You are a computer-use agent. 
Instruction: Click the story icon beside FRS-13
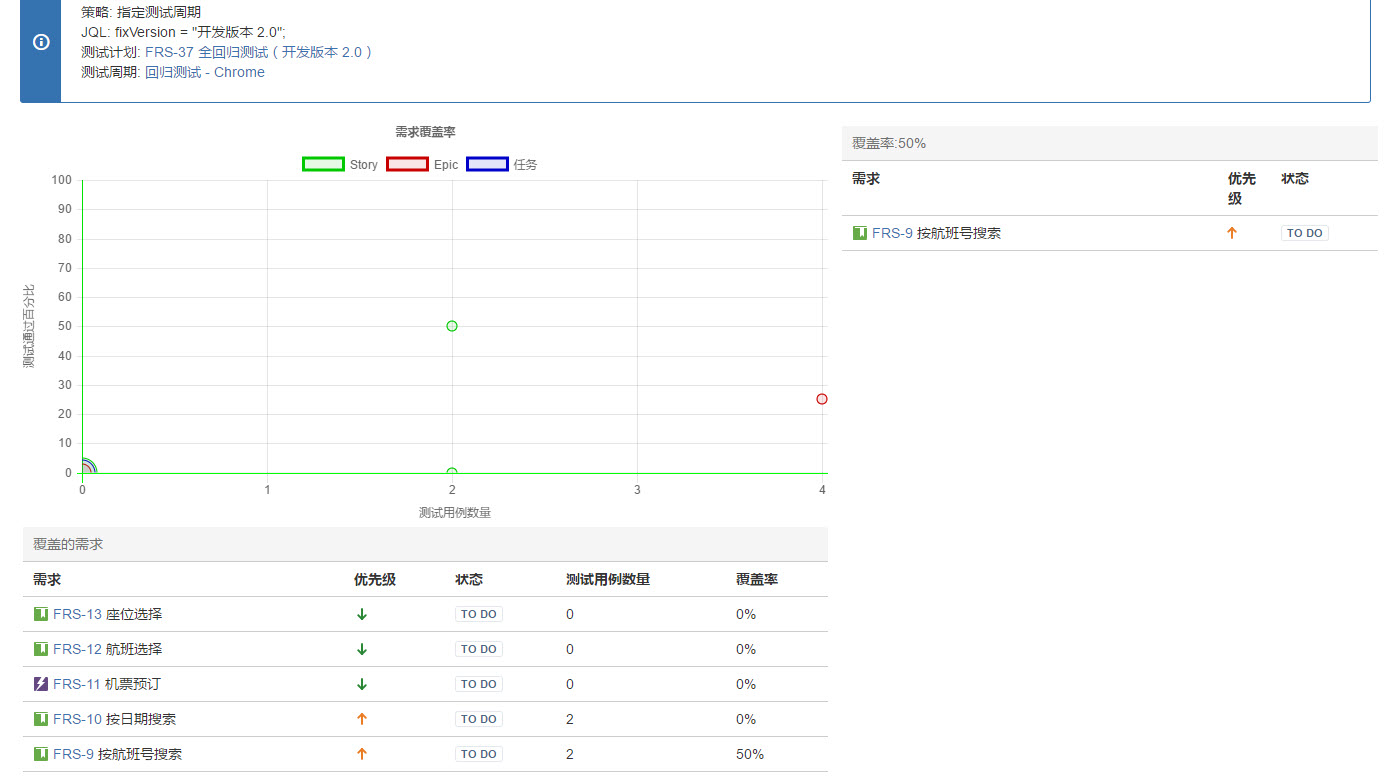click(x=41, y=614)
